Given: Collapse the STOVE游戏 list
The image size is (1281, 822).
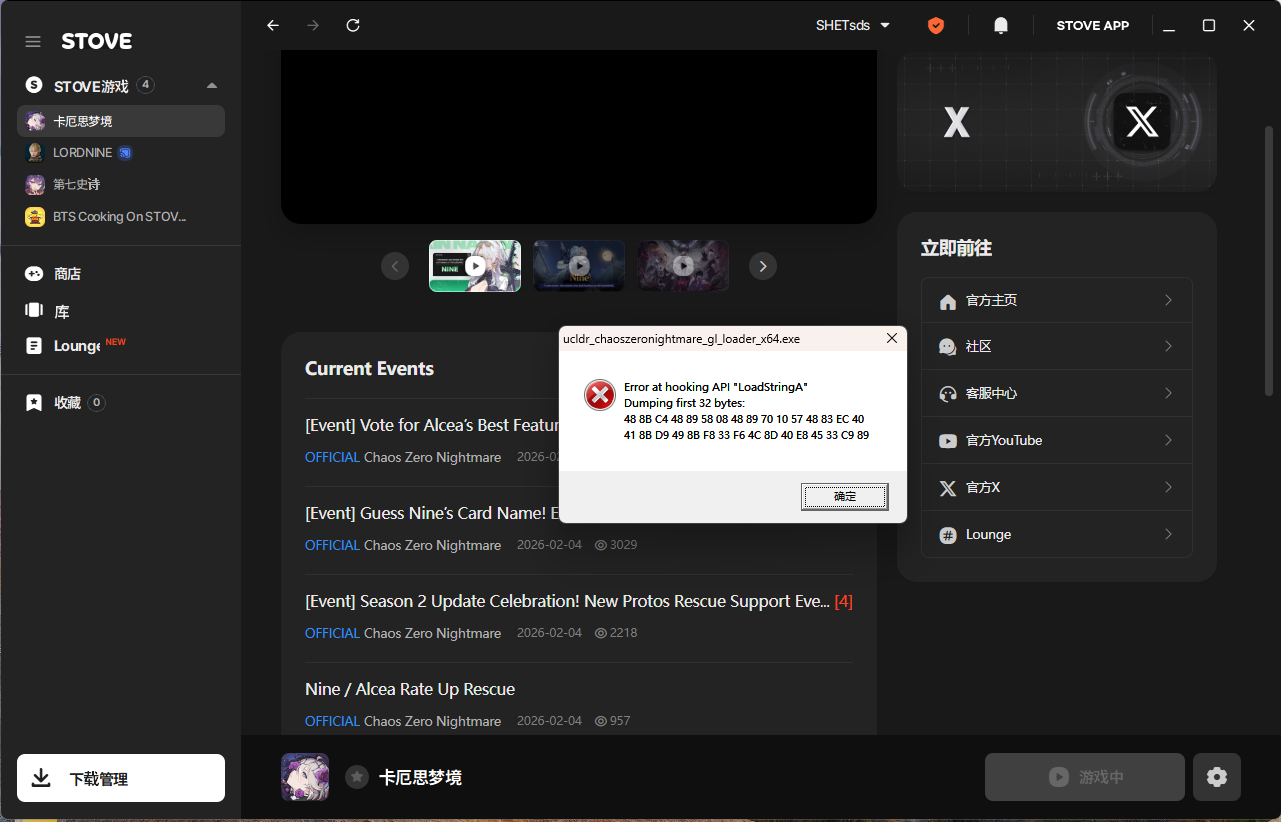Looking at the screenshot, I should (211, 86).
